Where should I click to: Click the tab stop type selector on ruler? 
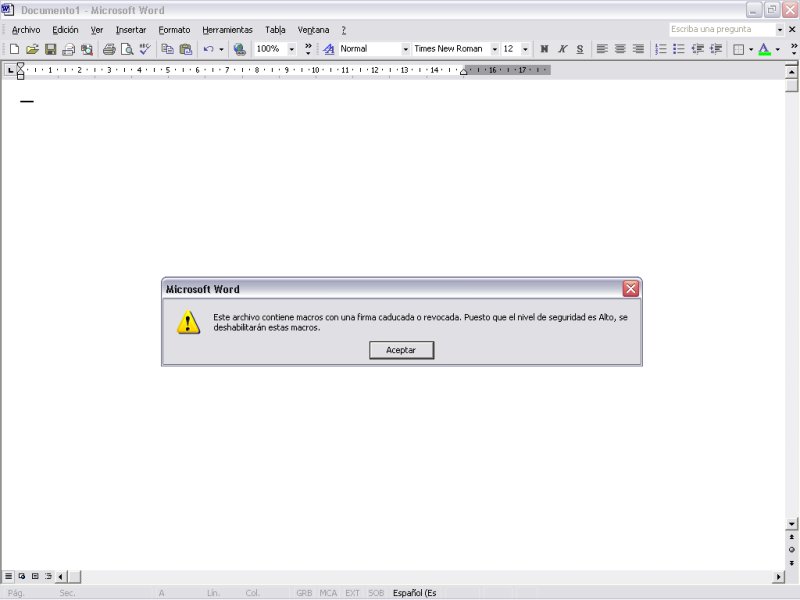pyautogui.click(x=10, y=70)
